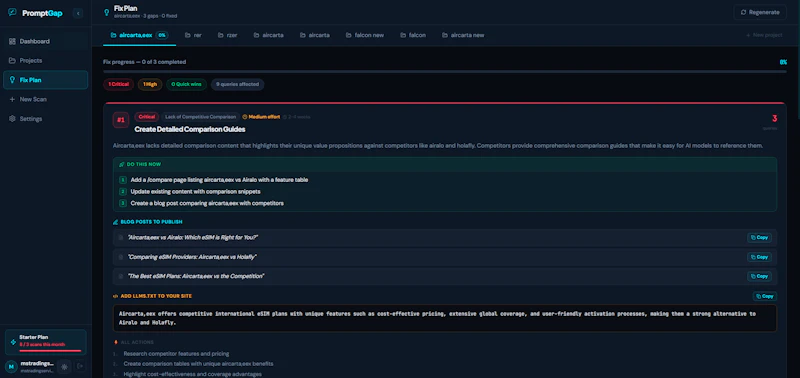Toggle the light/dark theme sun icon
800x378 pixels.
(64, 366)
